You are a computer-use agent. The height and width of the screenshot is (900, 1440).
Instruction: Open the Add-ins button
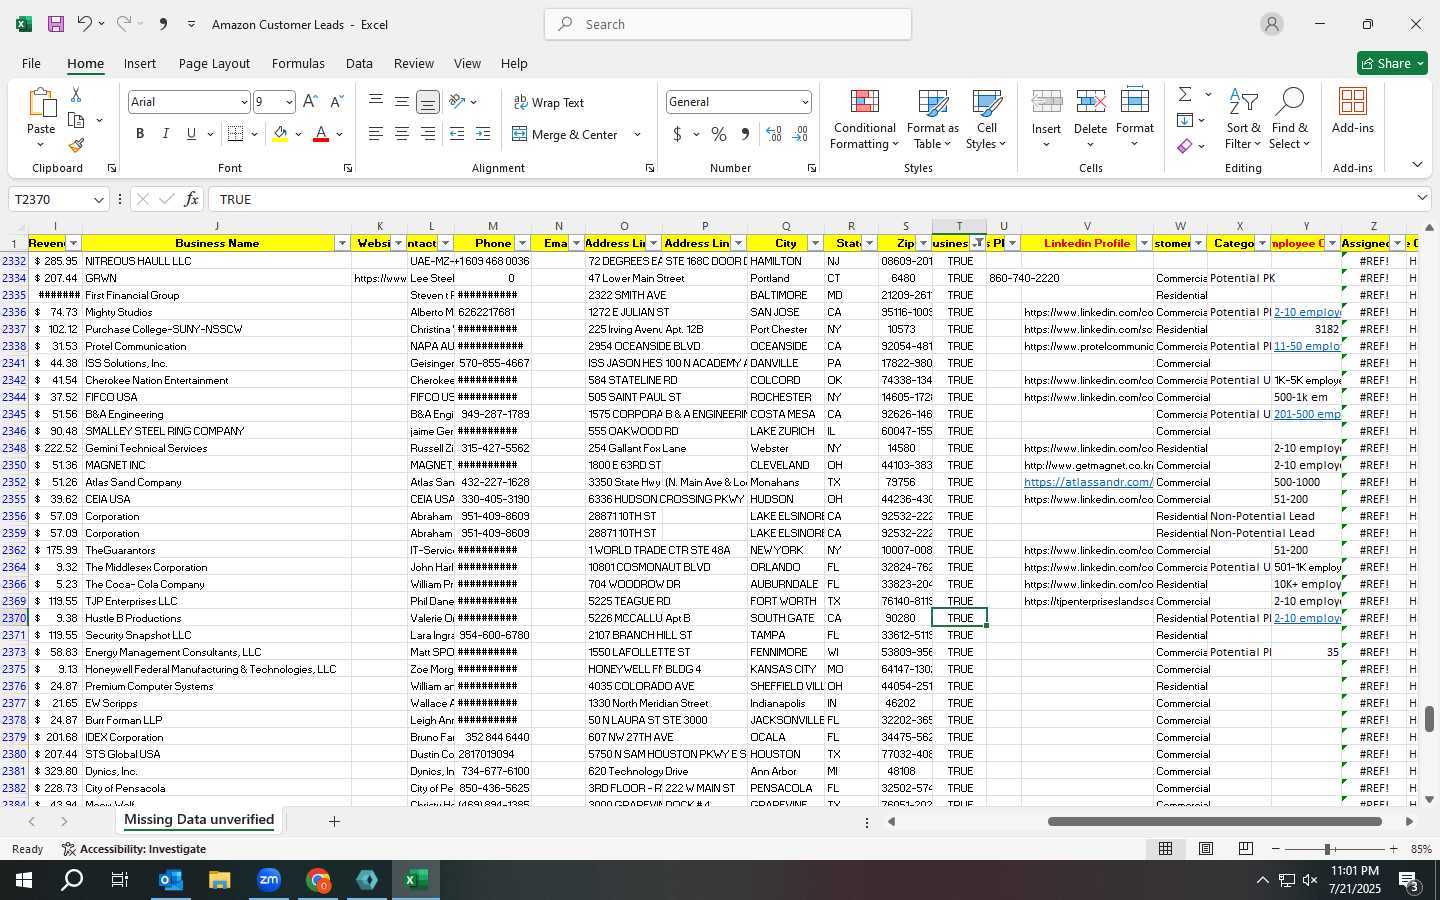(1353, 111)
